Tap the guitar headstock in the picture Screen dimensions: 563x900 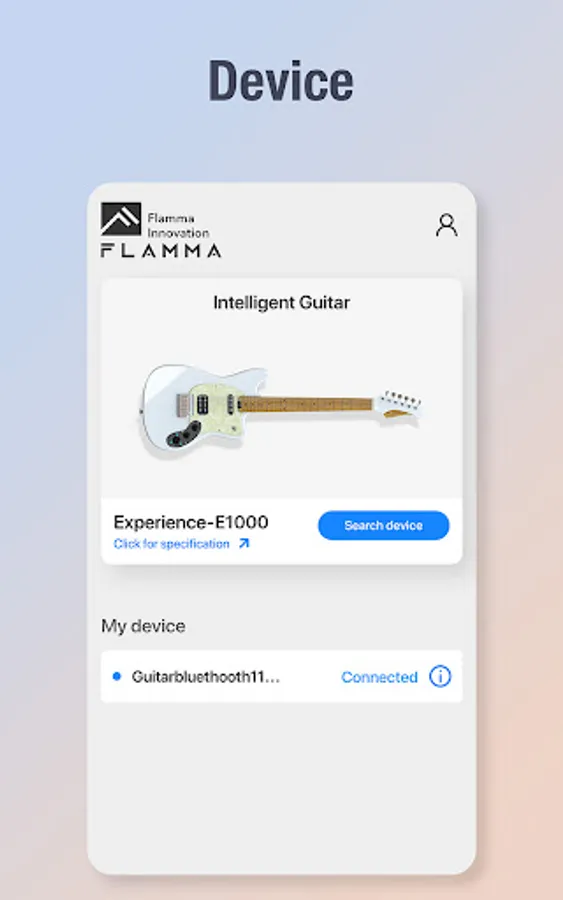point(400,404)
